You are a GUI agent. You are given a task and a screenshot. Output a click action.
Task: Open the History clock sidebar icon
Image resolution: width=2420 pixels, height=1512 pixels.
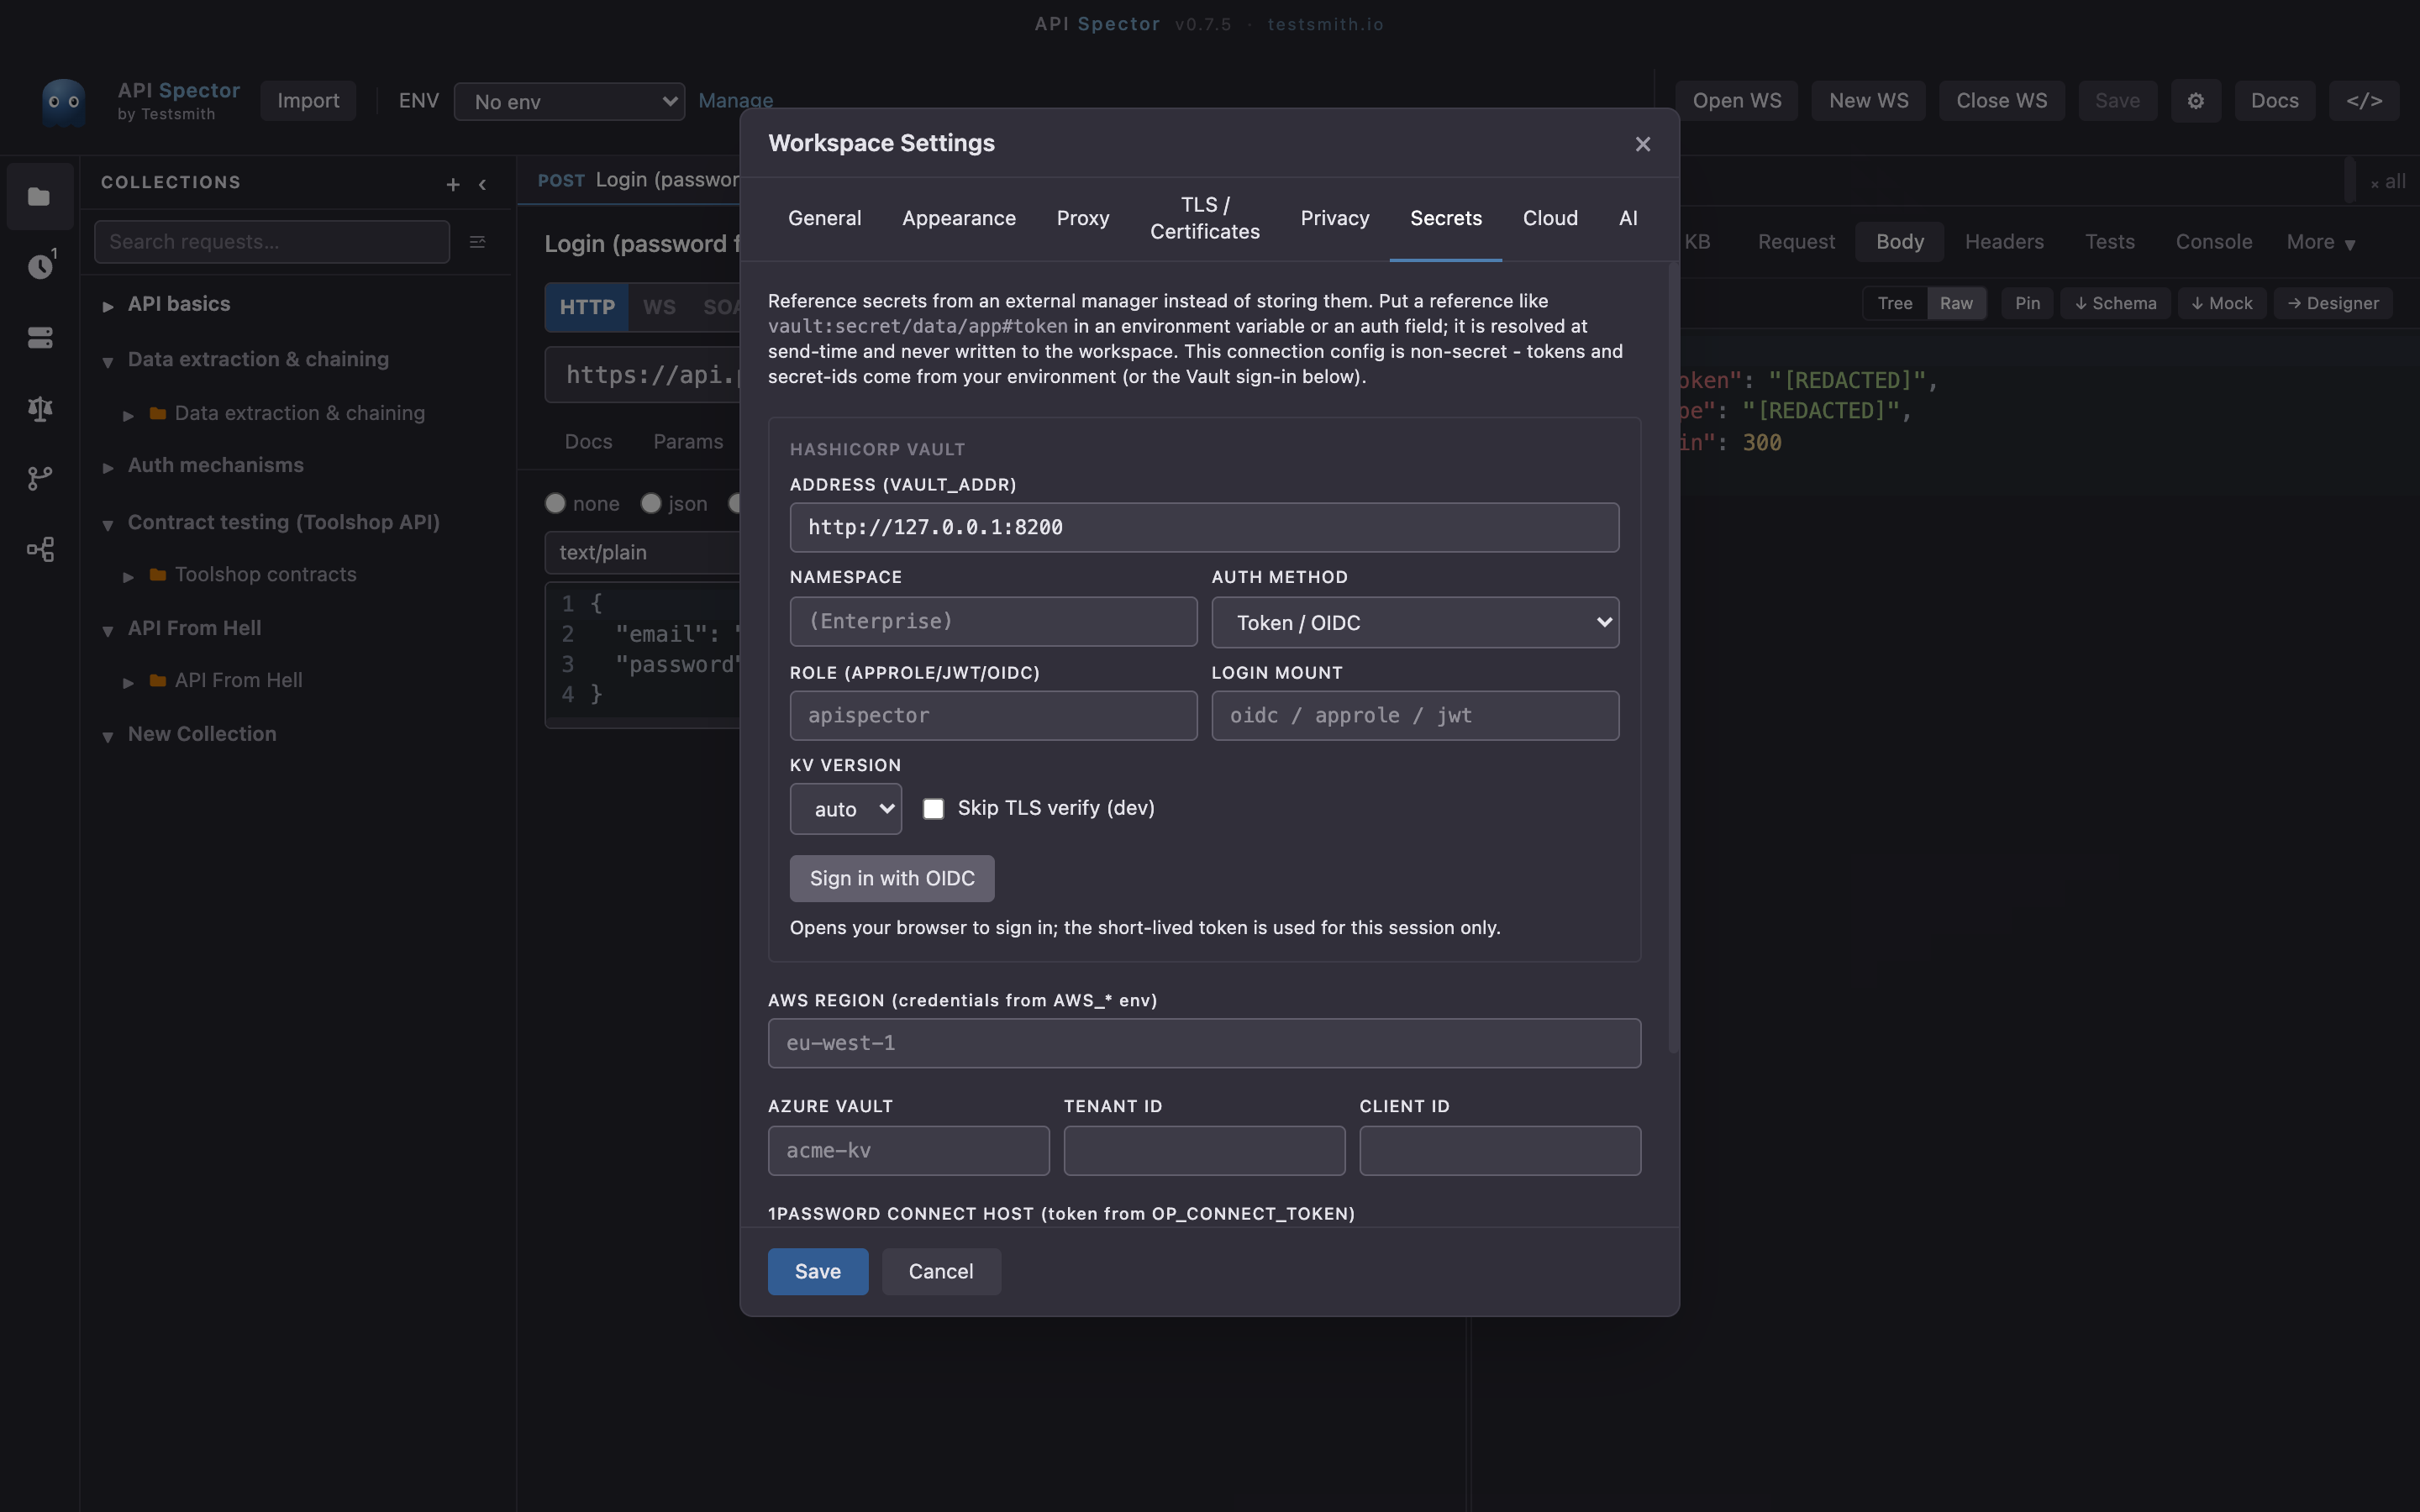[x=40, y=266]
